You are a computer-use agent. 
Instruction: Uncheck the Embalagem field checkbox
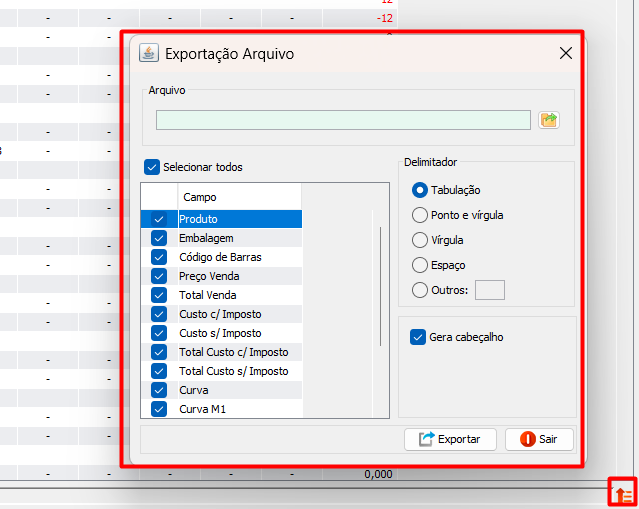(159, 238)
